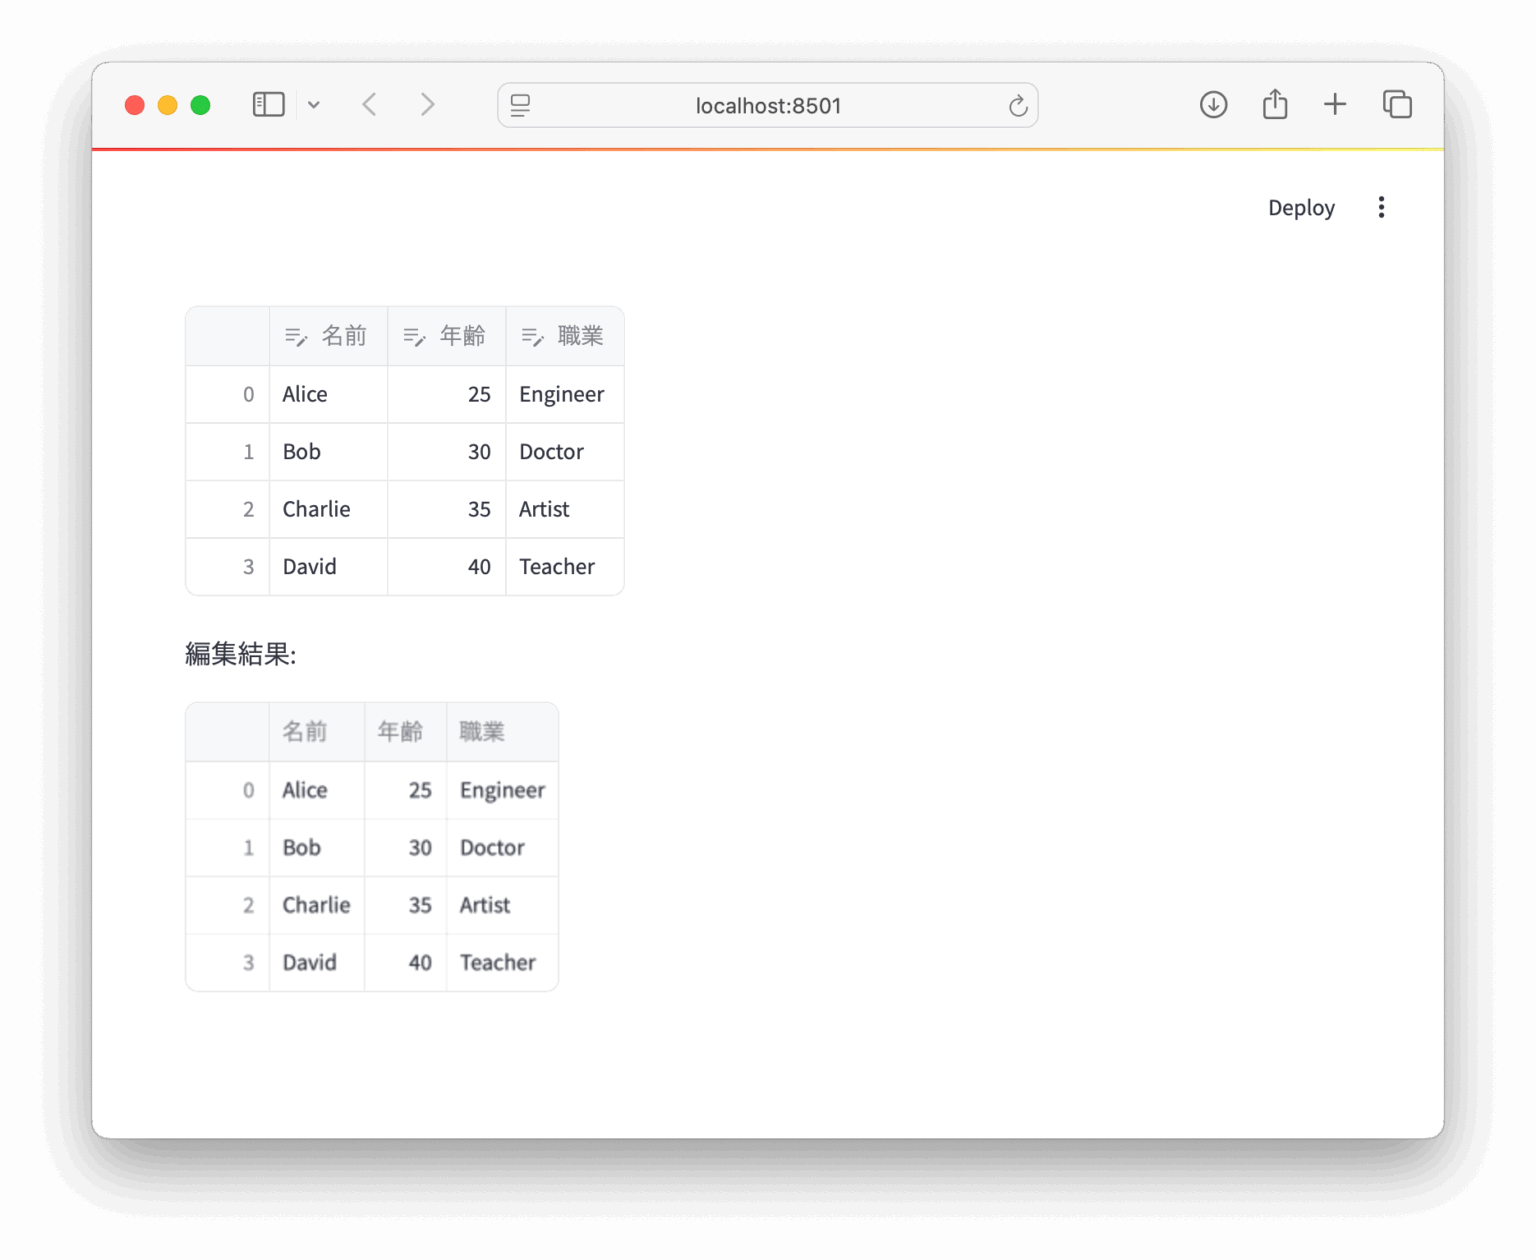Viewport: 1536px width, 1260px height.
Task: Select the 名前 column header in the editable table
Action: point(345,336)
